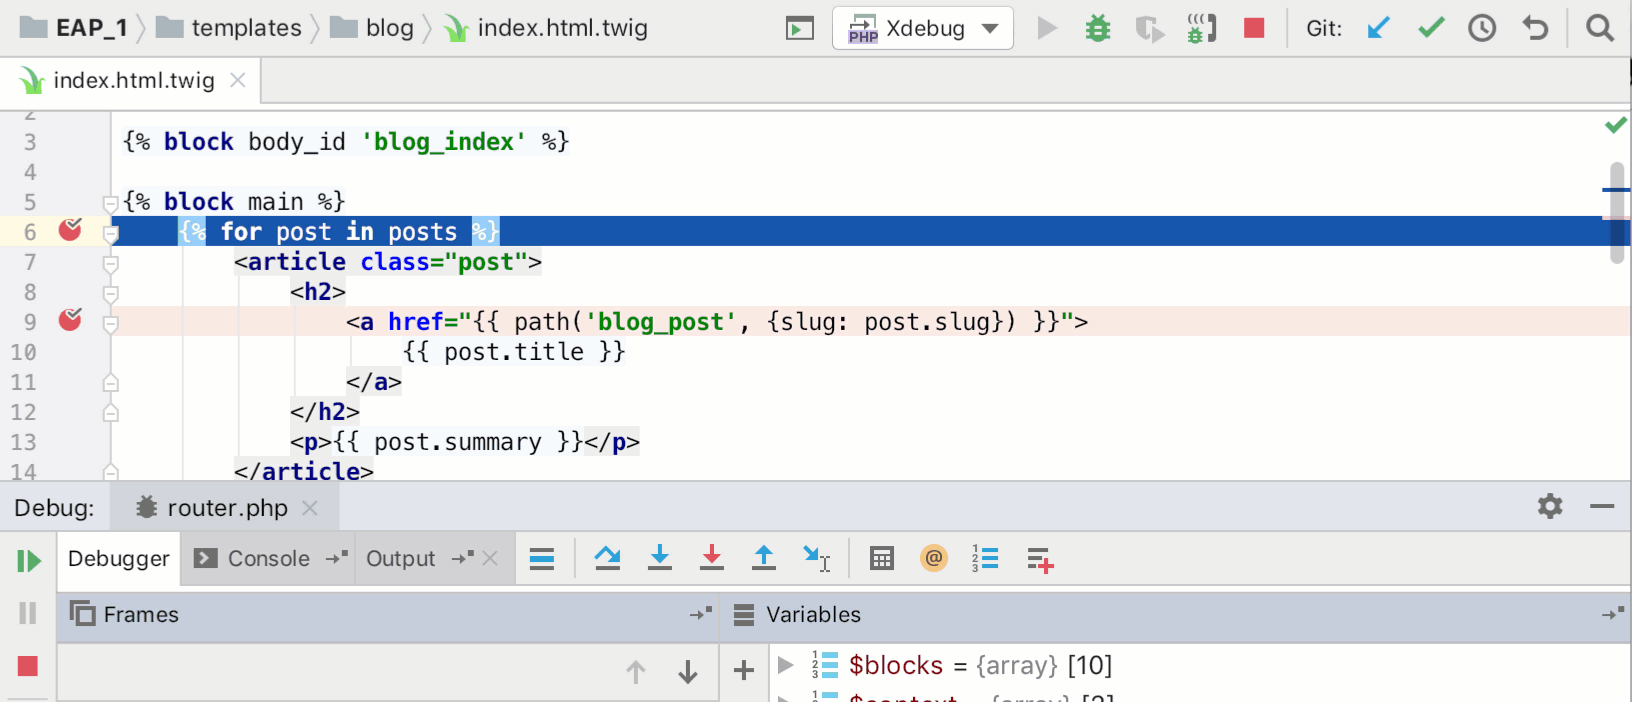1632x702 pixels.
Task: Step Into in debugger
Action: pos(660,557)
